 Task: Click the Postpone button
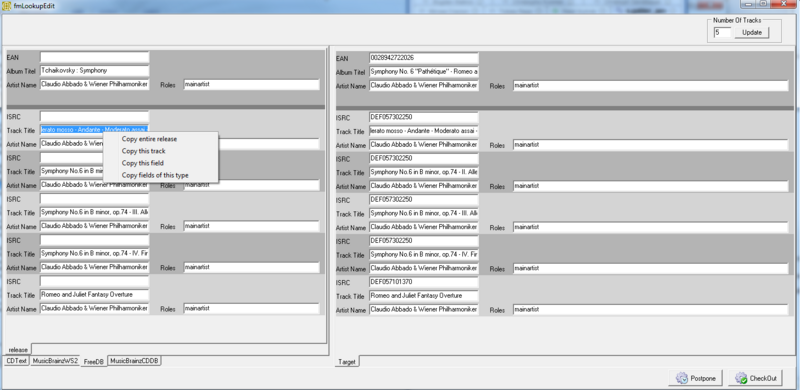(x=696, y=378)
